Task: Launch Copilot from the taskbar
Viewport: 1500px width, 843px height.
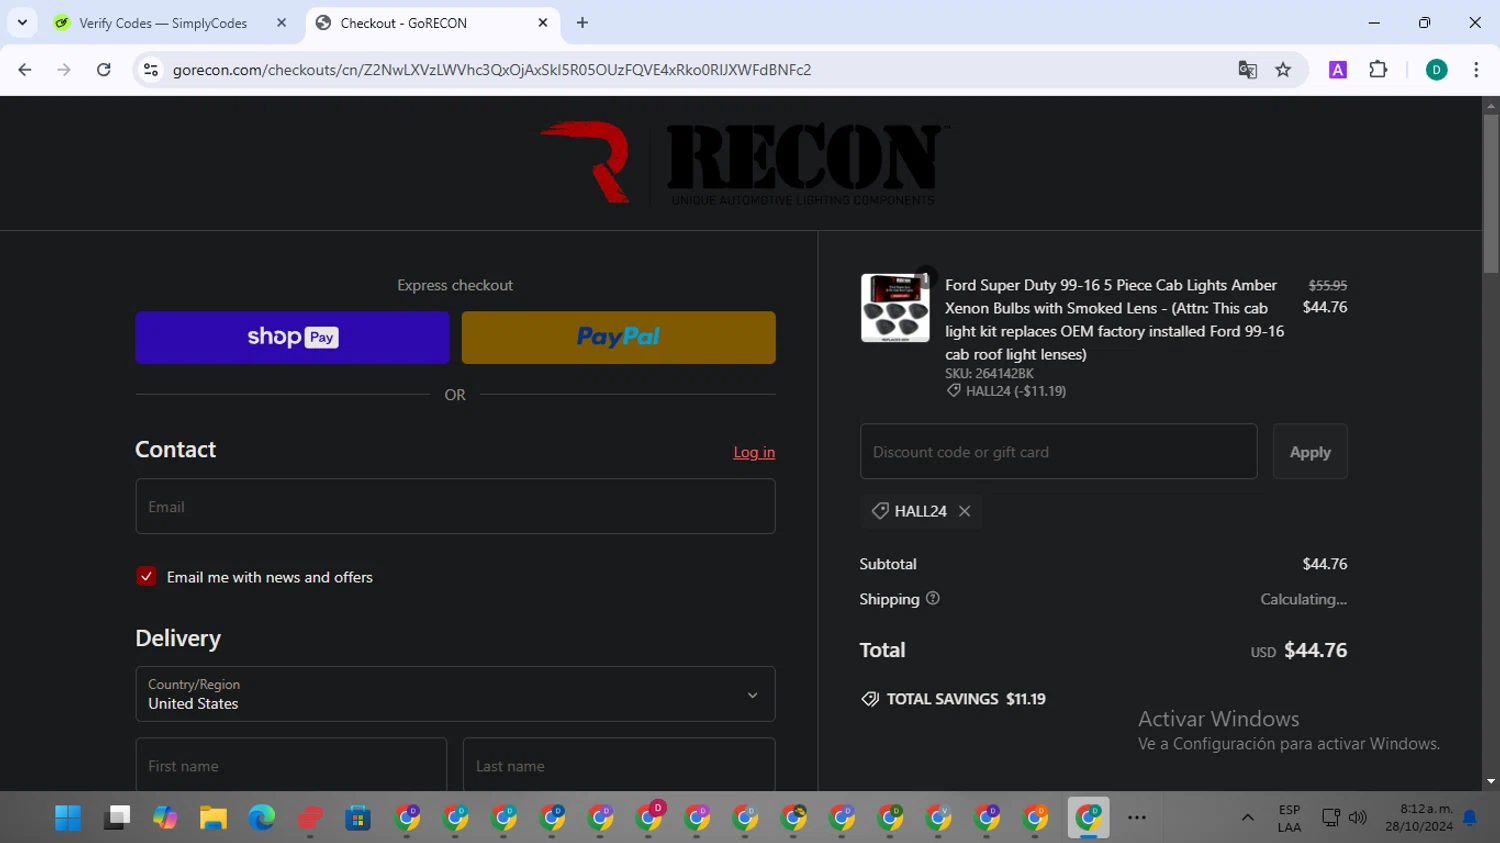Action: click(x=165, y=818)
